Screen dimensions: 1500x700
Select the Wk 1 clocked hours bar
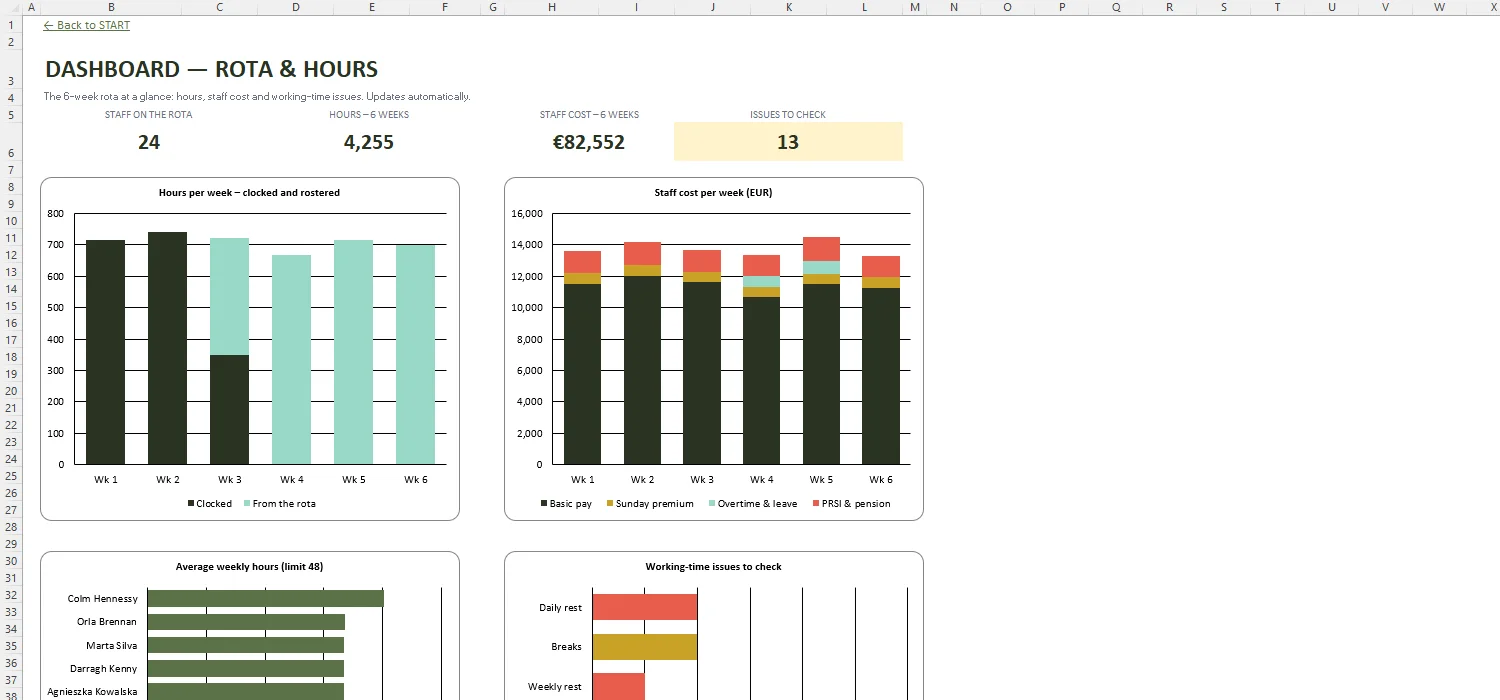[106, 352]
